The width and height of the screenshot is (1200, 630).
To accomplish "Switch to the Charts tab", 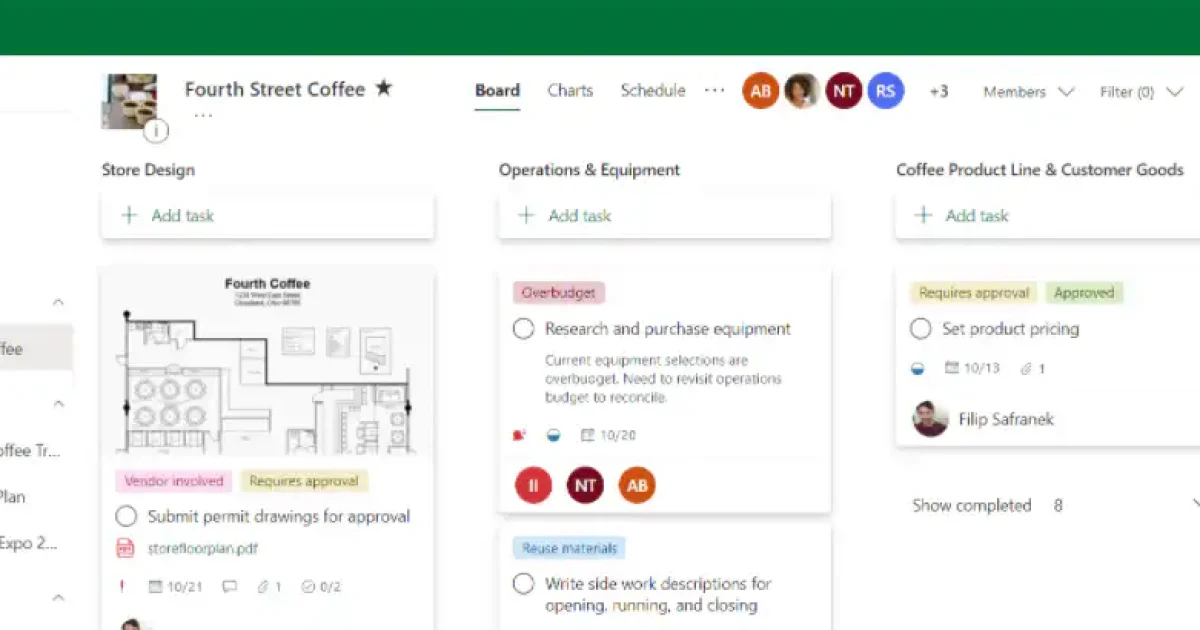I will 570,90.
